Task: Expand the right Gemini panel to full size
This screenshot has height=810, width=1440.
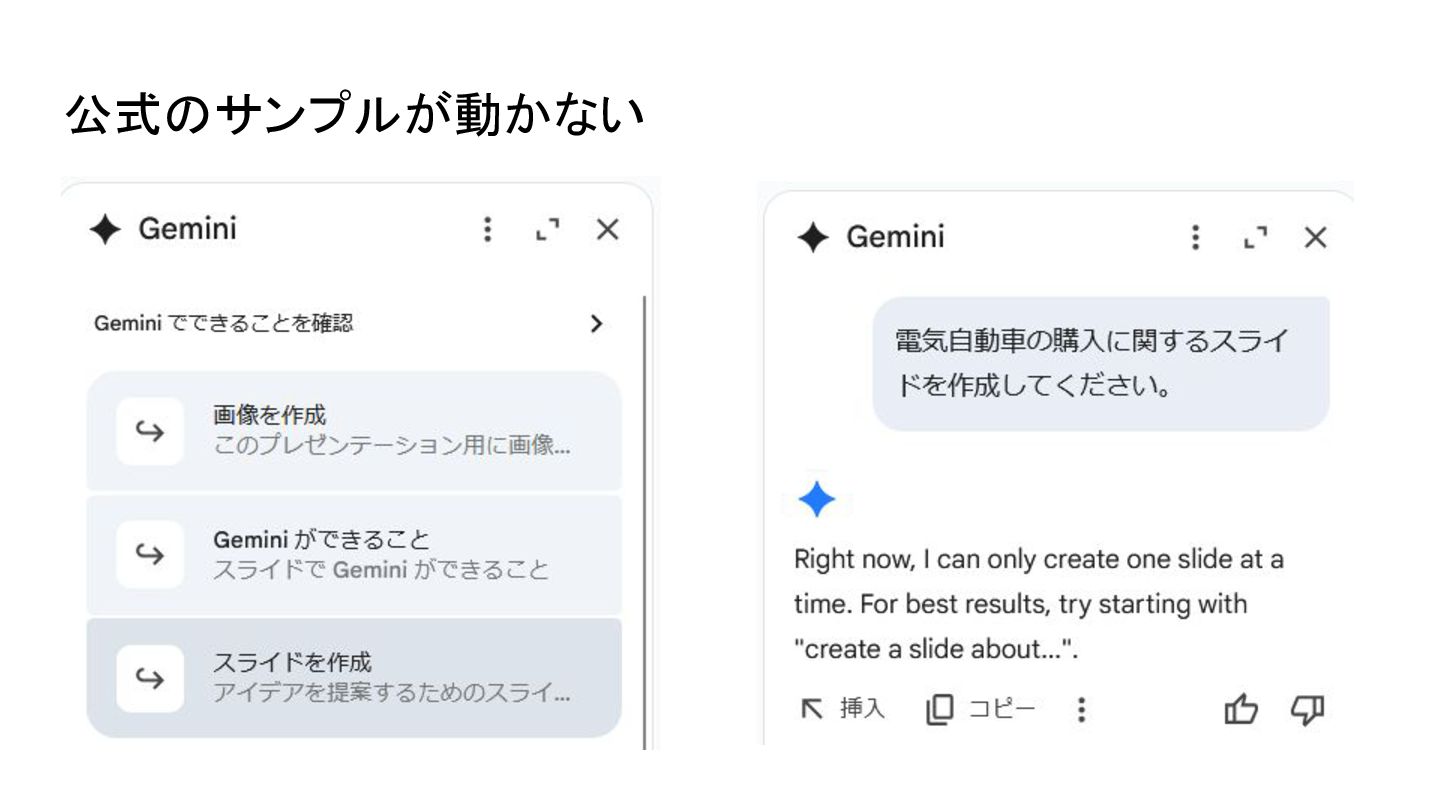Action: (x=1255, y=237)
